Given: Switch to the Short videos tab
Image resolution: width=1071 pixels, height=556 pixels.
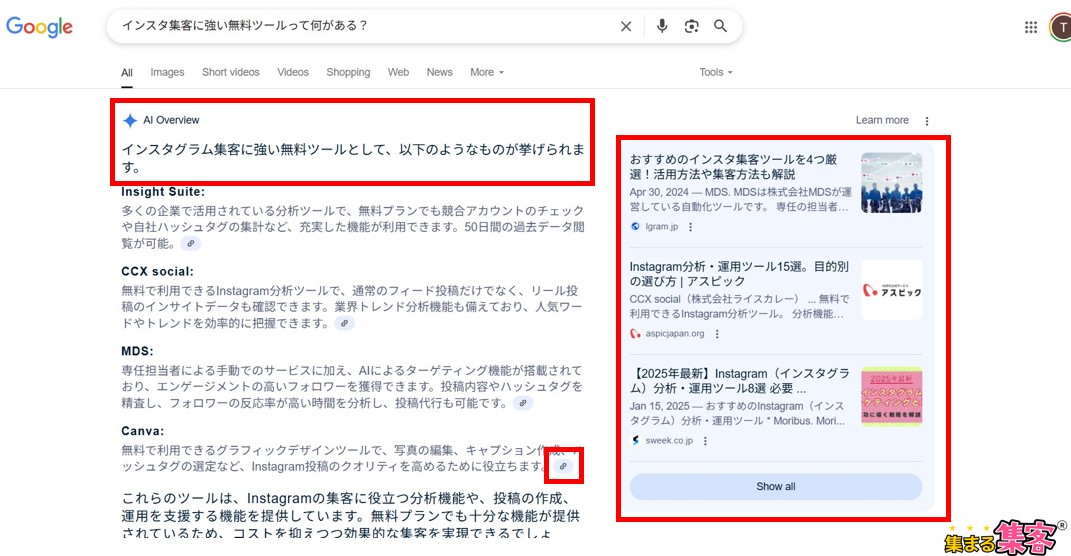Looking at the screenshot, I should click(x=231, y=72).
